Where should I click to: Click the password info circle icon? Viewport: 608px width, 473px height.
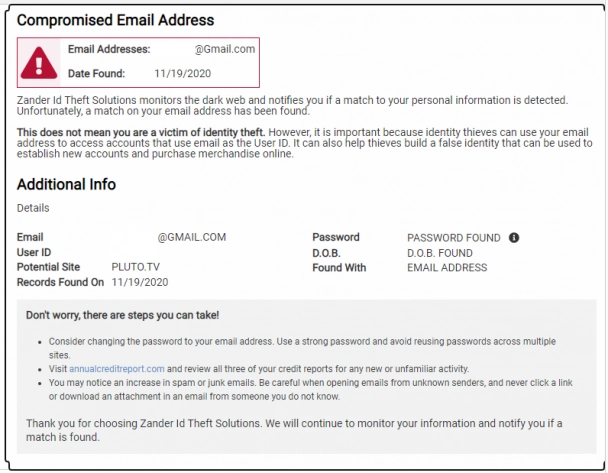[x=514, y=238]
